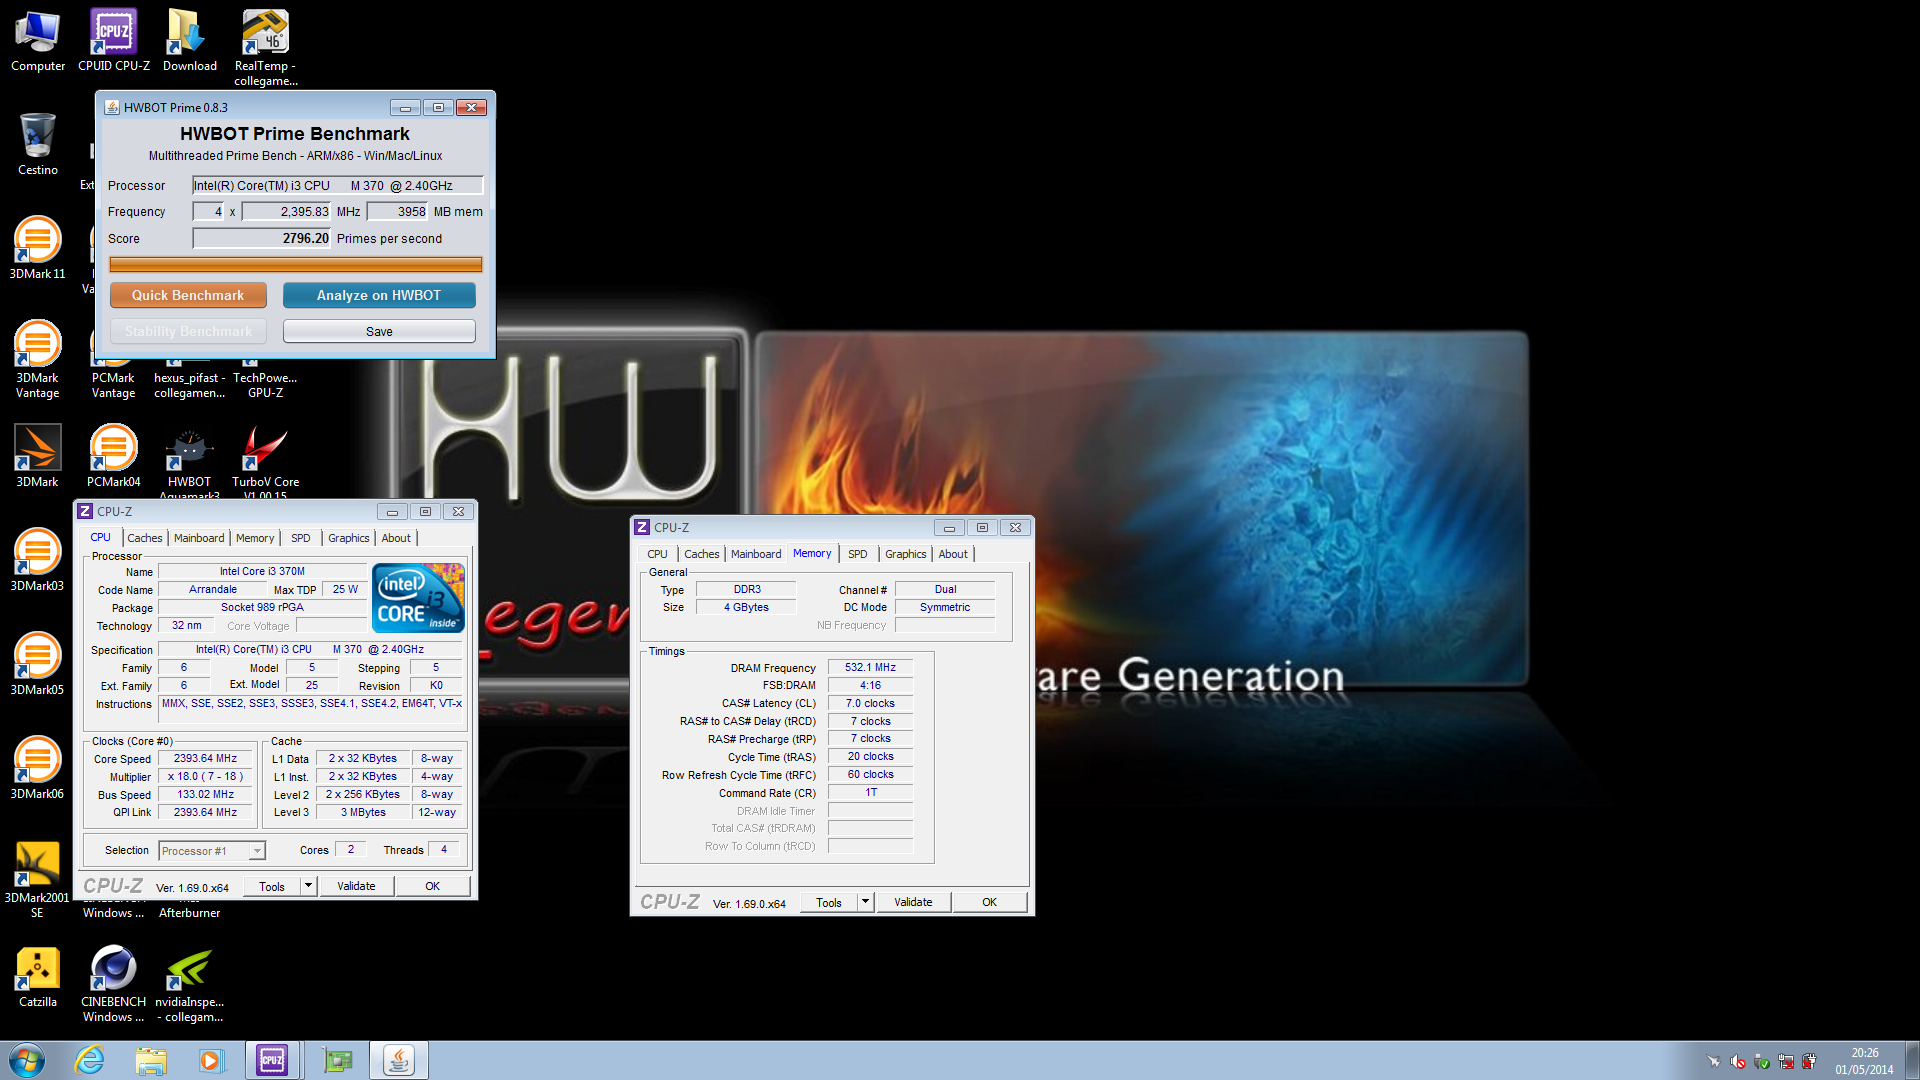1920x1080 pixels.
Task: Open the About tab in left CPU-Z window
Action: coord(397,538)
